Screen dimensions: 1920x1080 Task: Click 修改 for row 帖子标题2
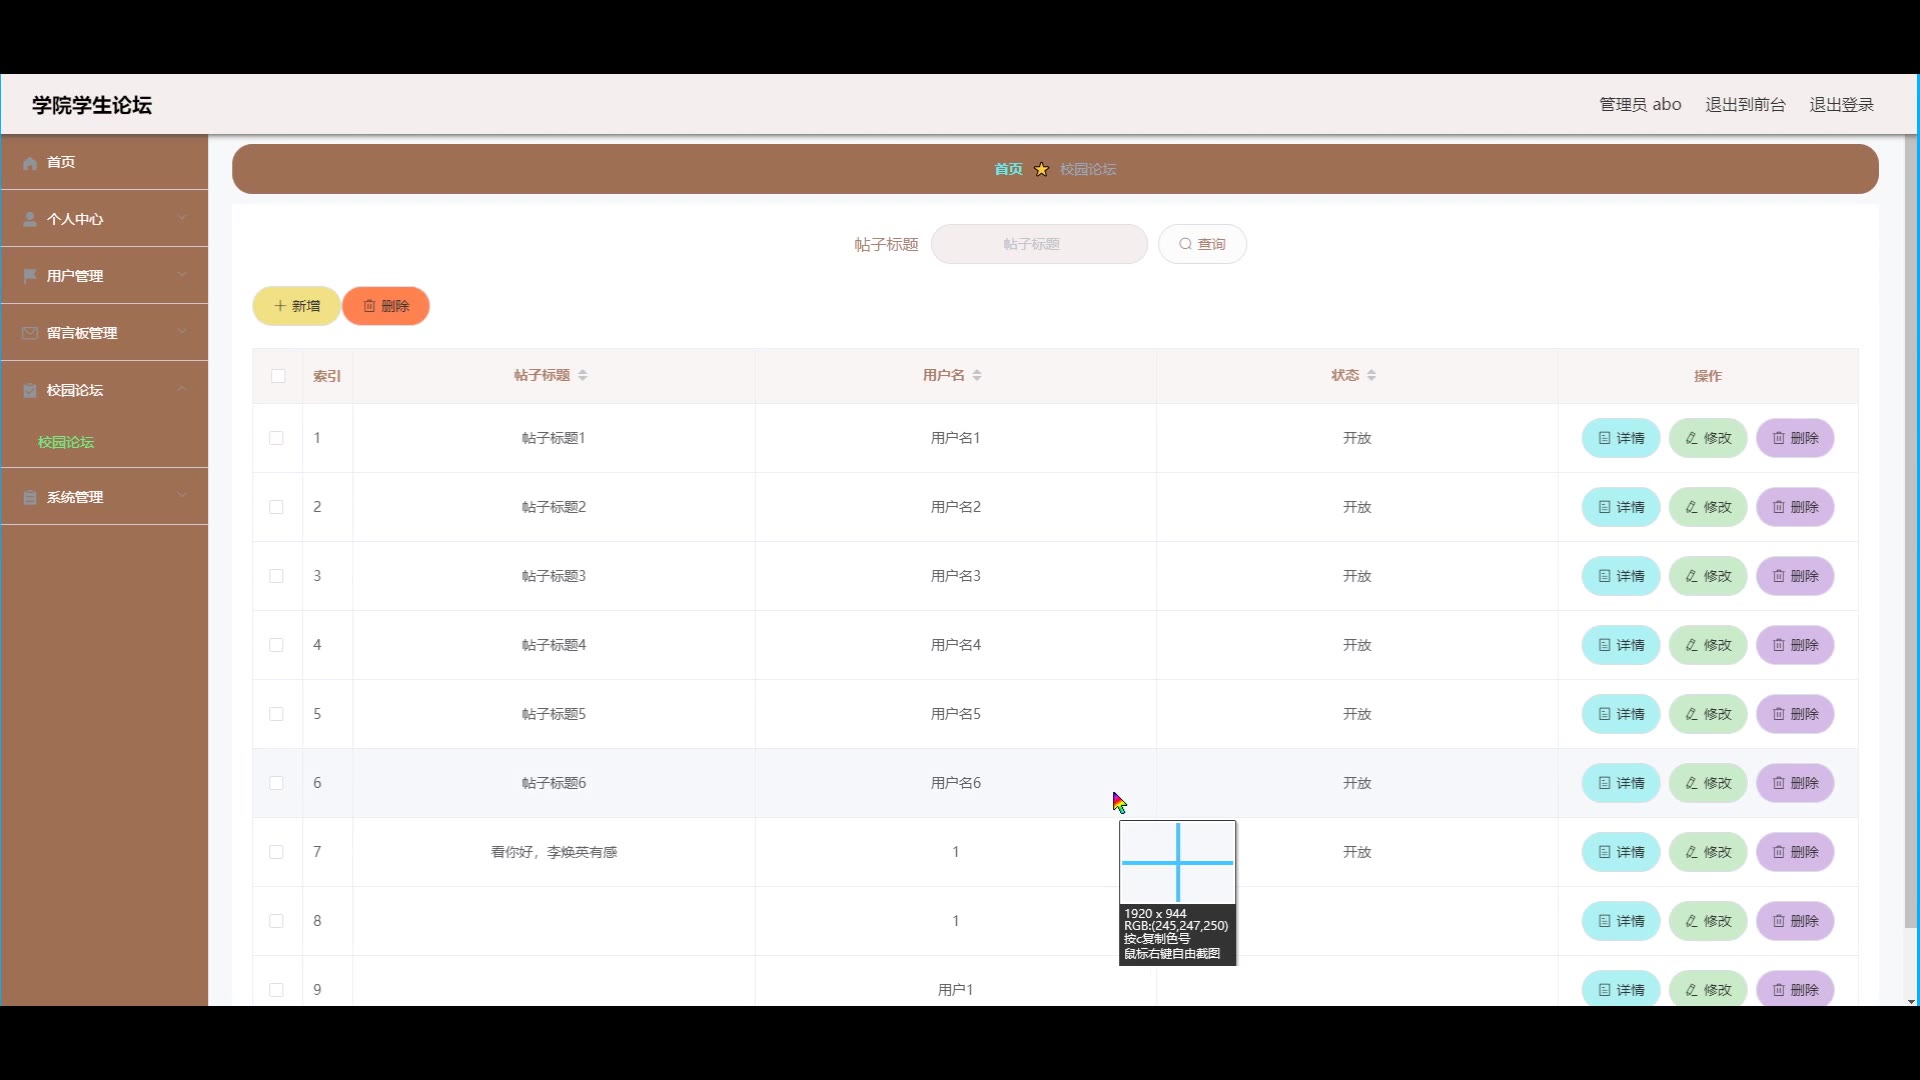click(1708, 507)
